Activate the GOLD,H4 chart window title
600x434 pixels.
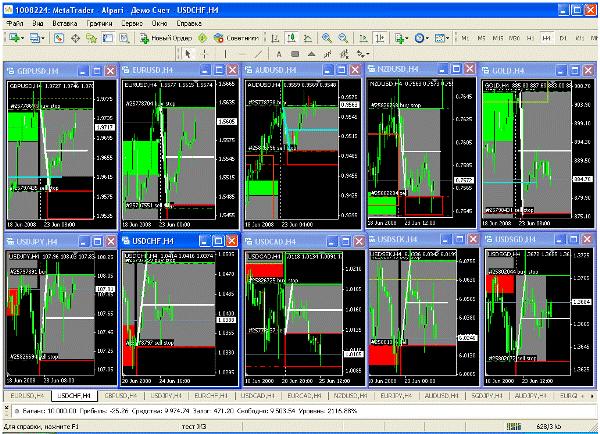point(508,70)
